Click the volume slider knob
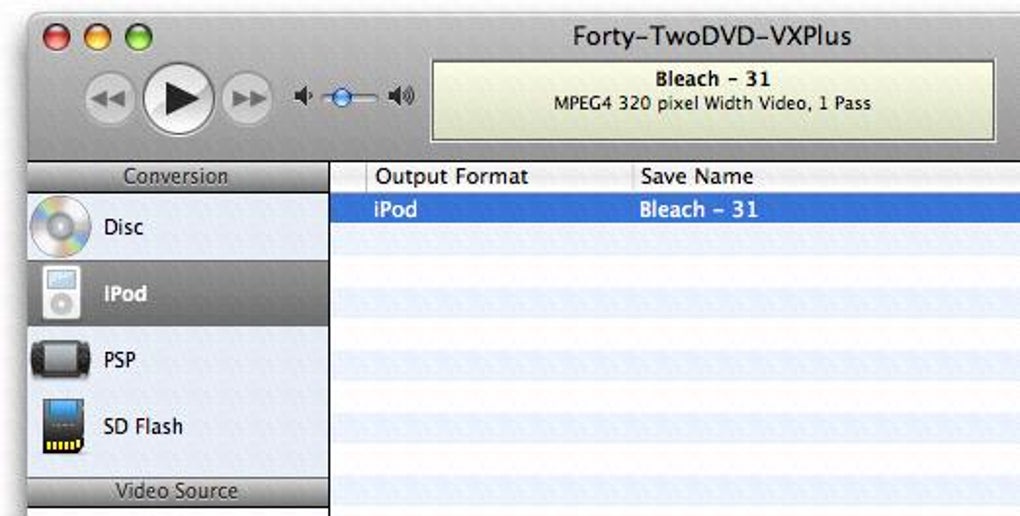This screenshot has width=1020, height=516. 342,97
